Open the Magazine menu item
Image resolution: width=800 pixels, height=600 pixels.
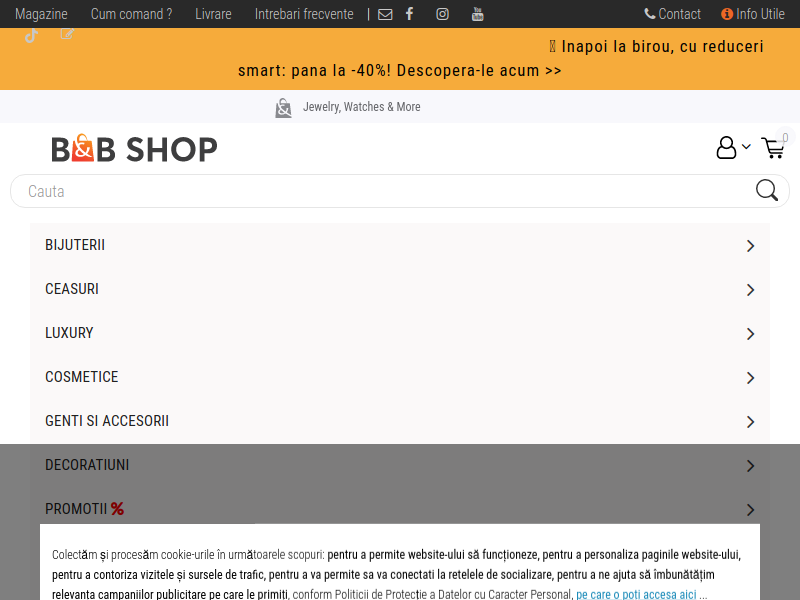[41, 14]
